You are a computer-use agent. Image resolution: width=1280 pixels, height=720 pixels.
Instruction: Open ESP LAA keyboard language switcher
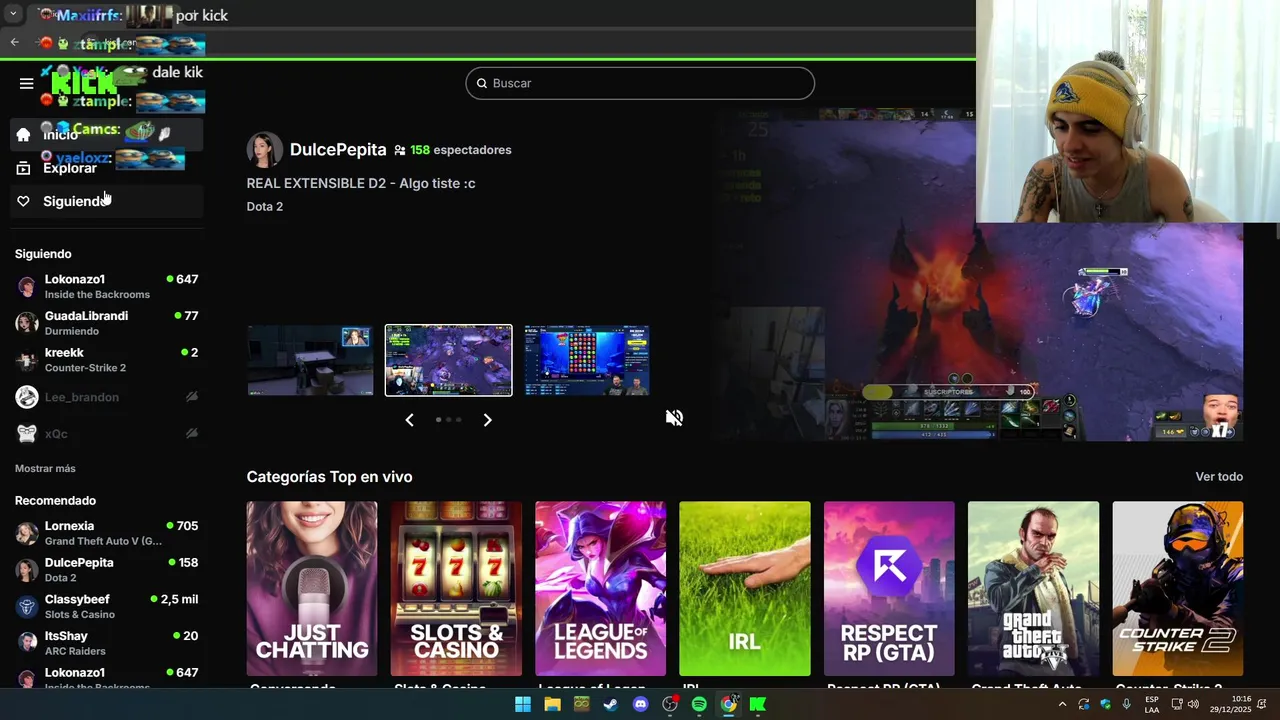pyautogui.click(x=1152, y=704)
